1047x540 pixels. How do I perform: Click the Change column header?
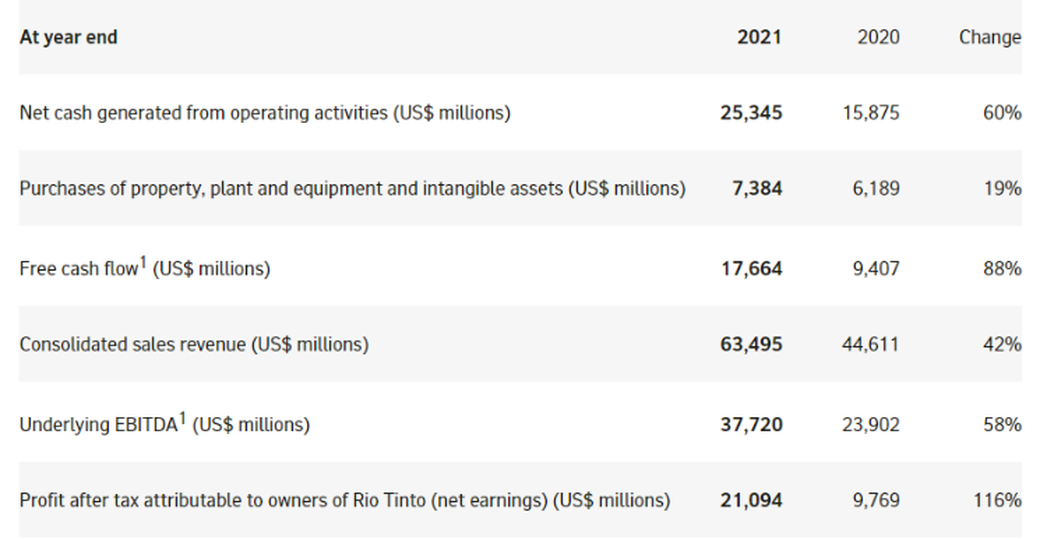tap(989, 37)
